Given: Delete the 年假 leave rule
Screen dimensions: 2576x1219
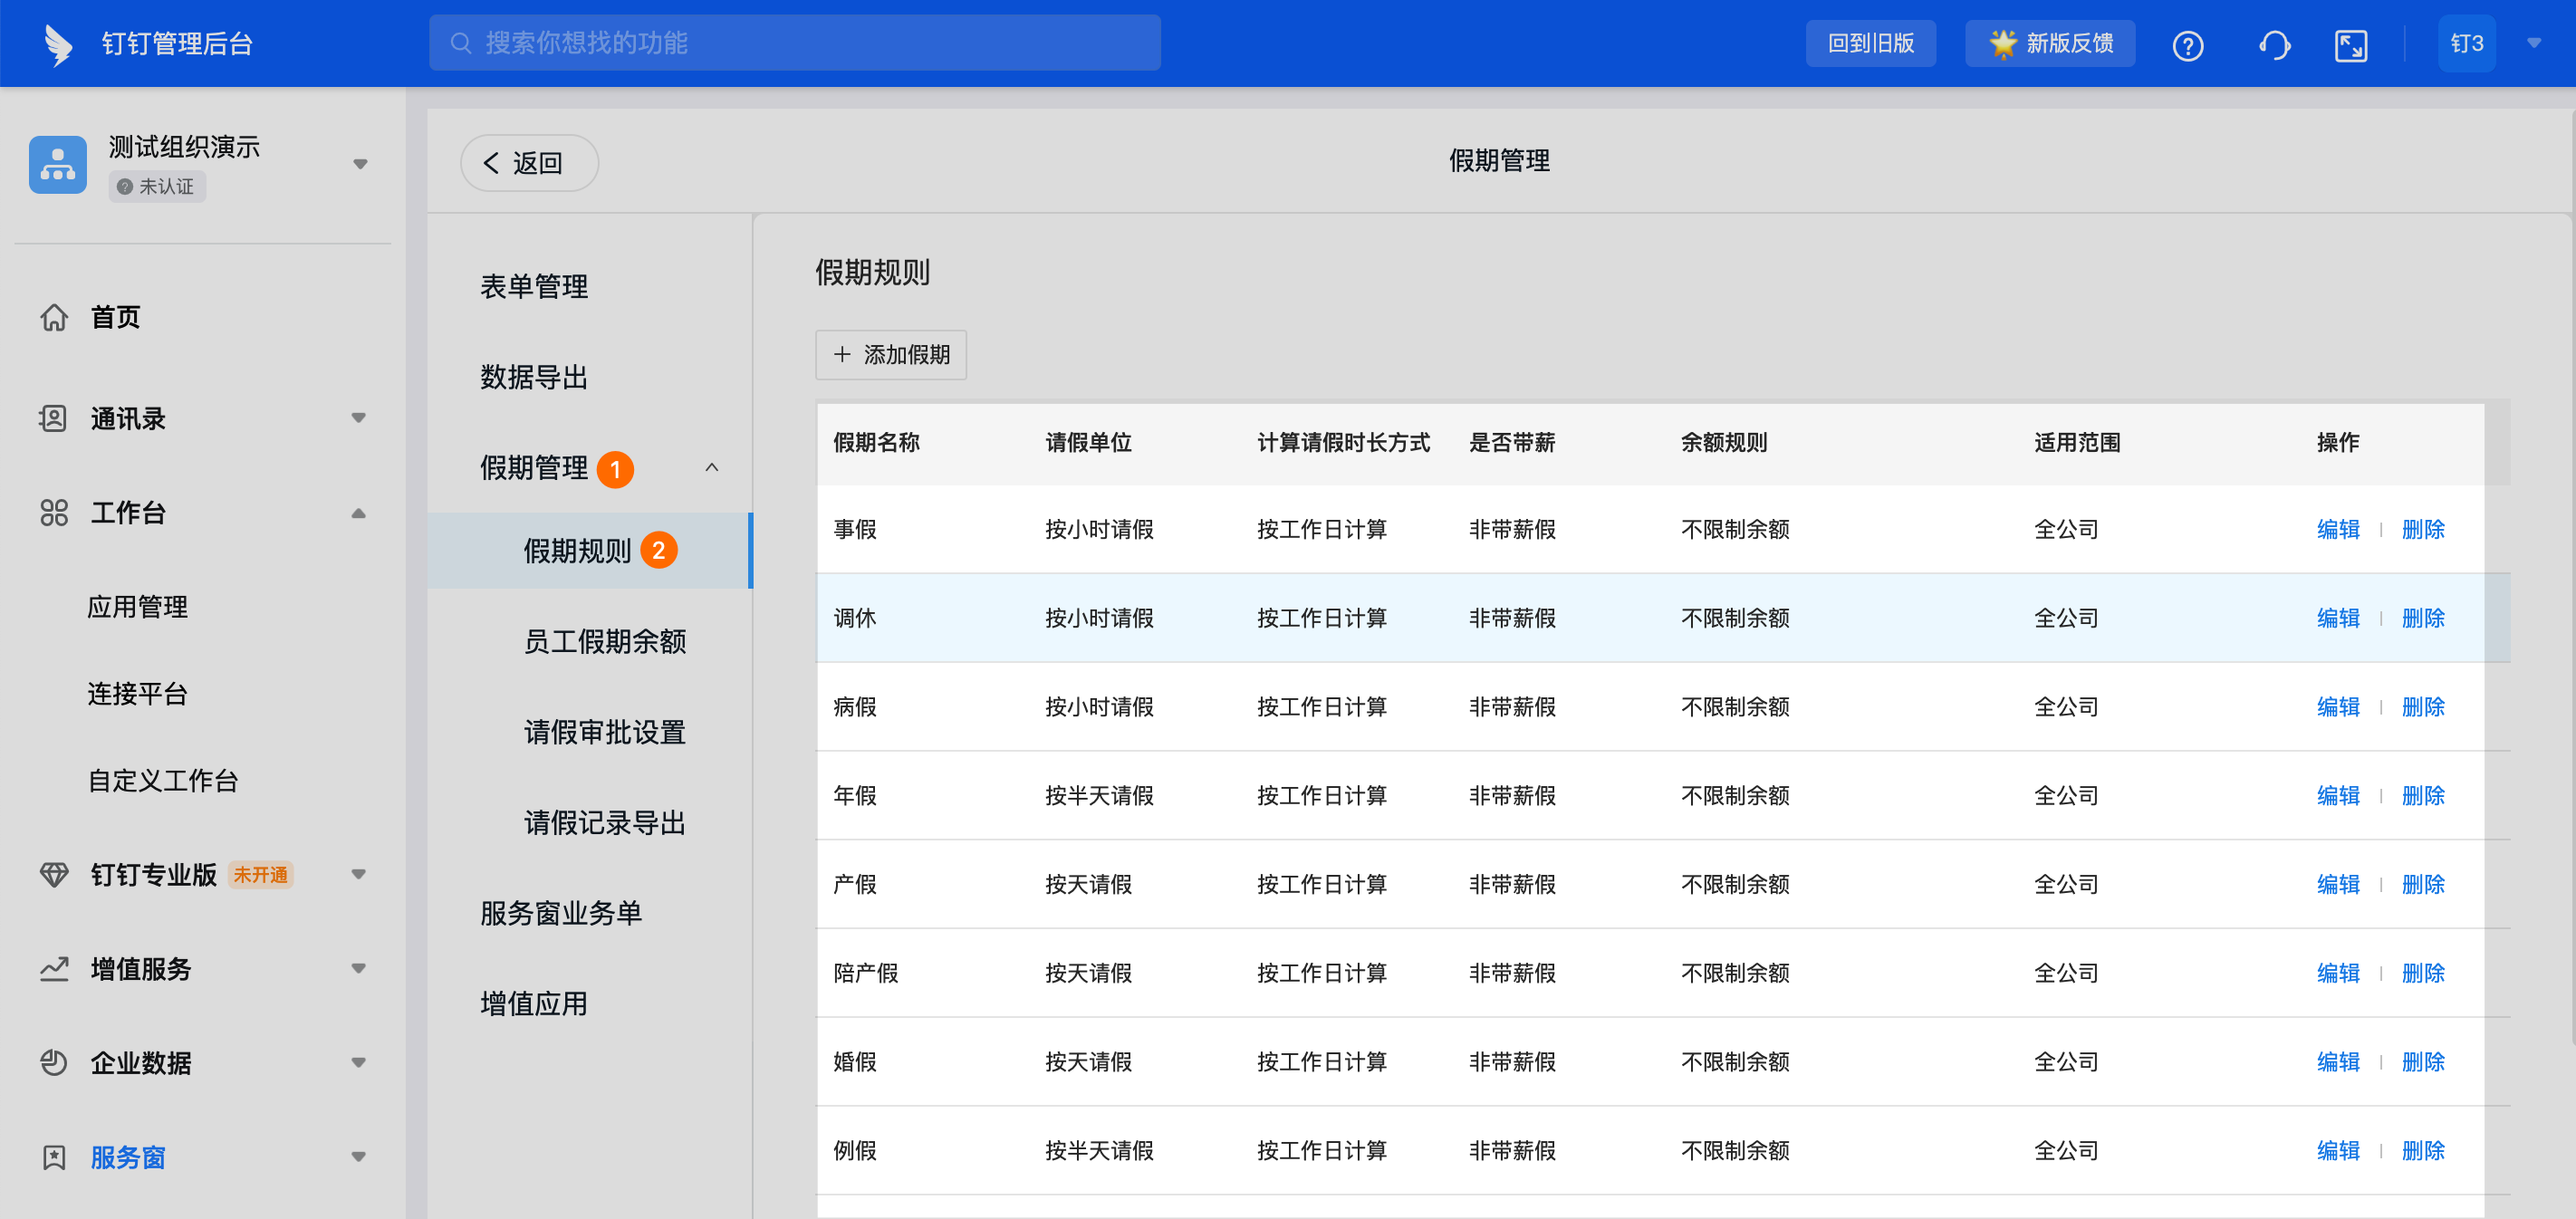Looking at the screenshot, I should pyautogui.click(x=2422, y=795).
